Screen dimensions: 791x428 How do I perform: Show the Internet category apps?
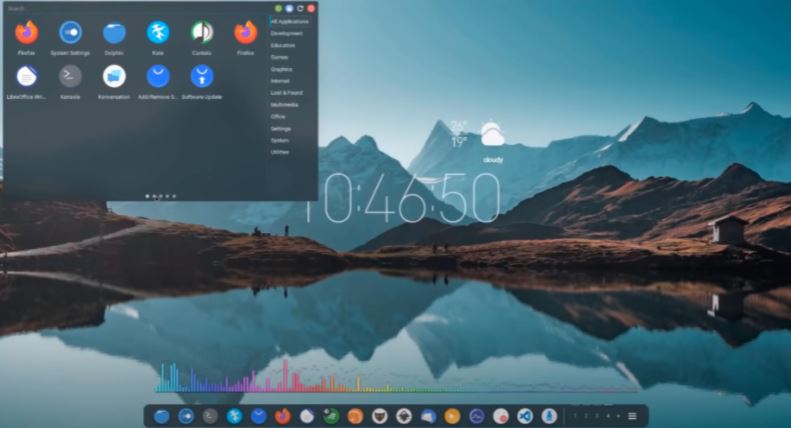click(x=280, y=81)
